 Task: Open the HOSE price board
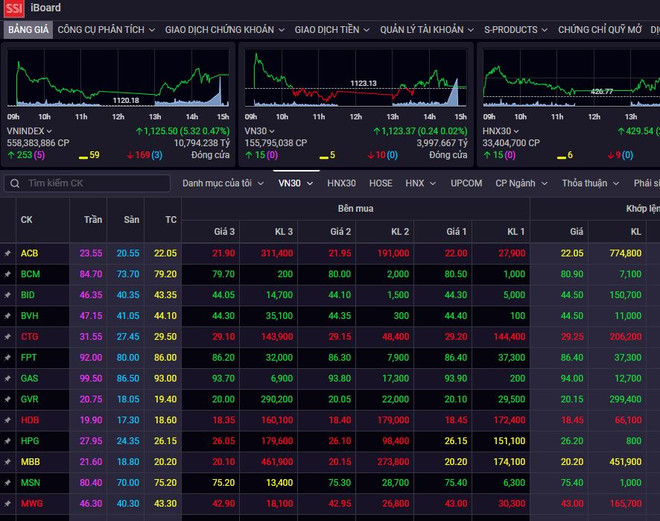[380, 184]
